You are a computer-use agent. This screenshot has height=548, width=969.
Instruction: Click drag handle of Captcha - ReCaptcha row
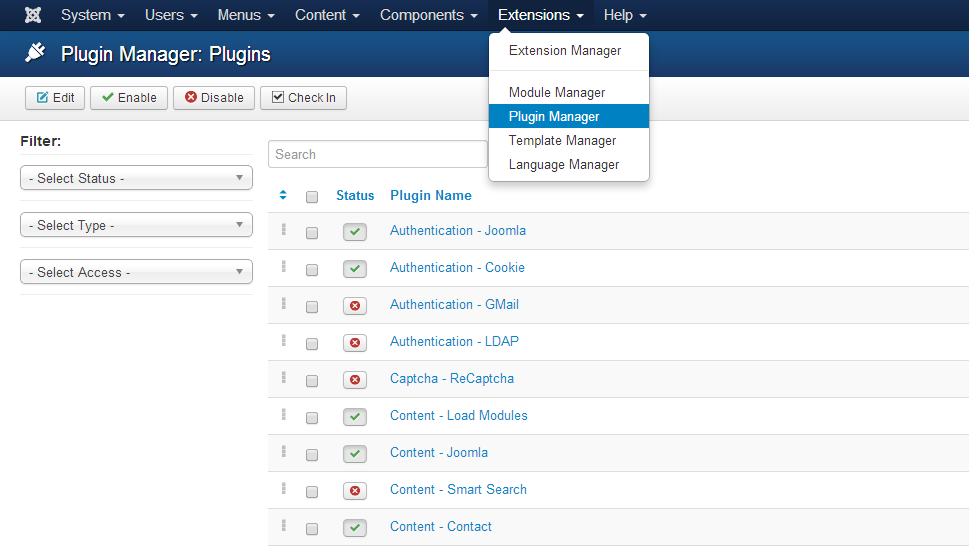(284, 377)
